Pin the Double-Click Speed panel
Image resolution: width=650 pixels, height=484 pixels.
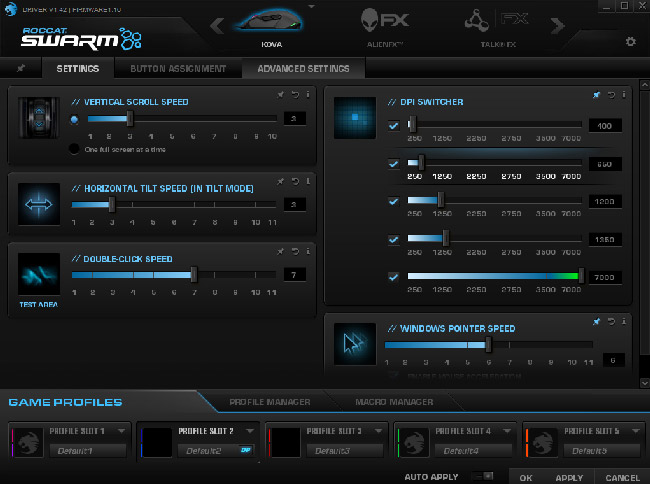click(x=281, y=251)
